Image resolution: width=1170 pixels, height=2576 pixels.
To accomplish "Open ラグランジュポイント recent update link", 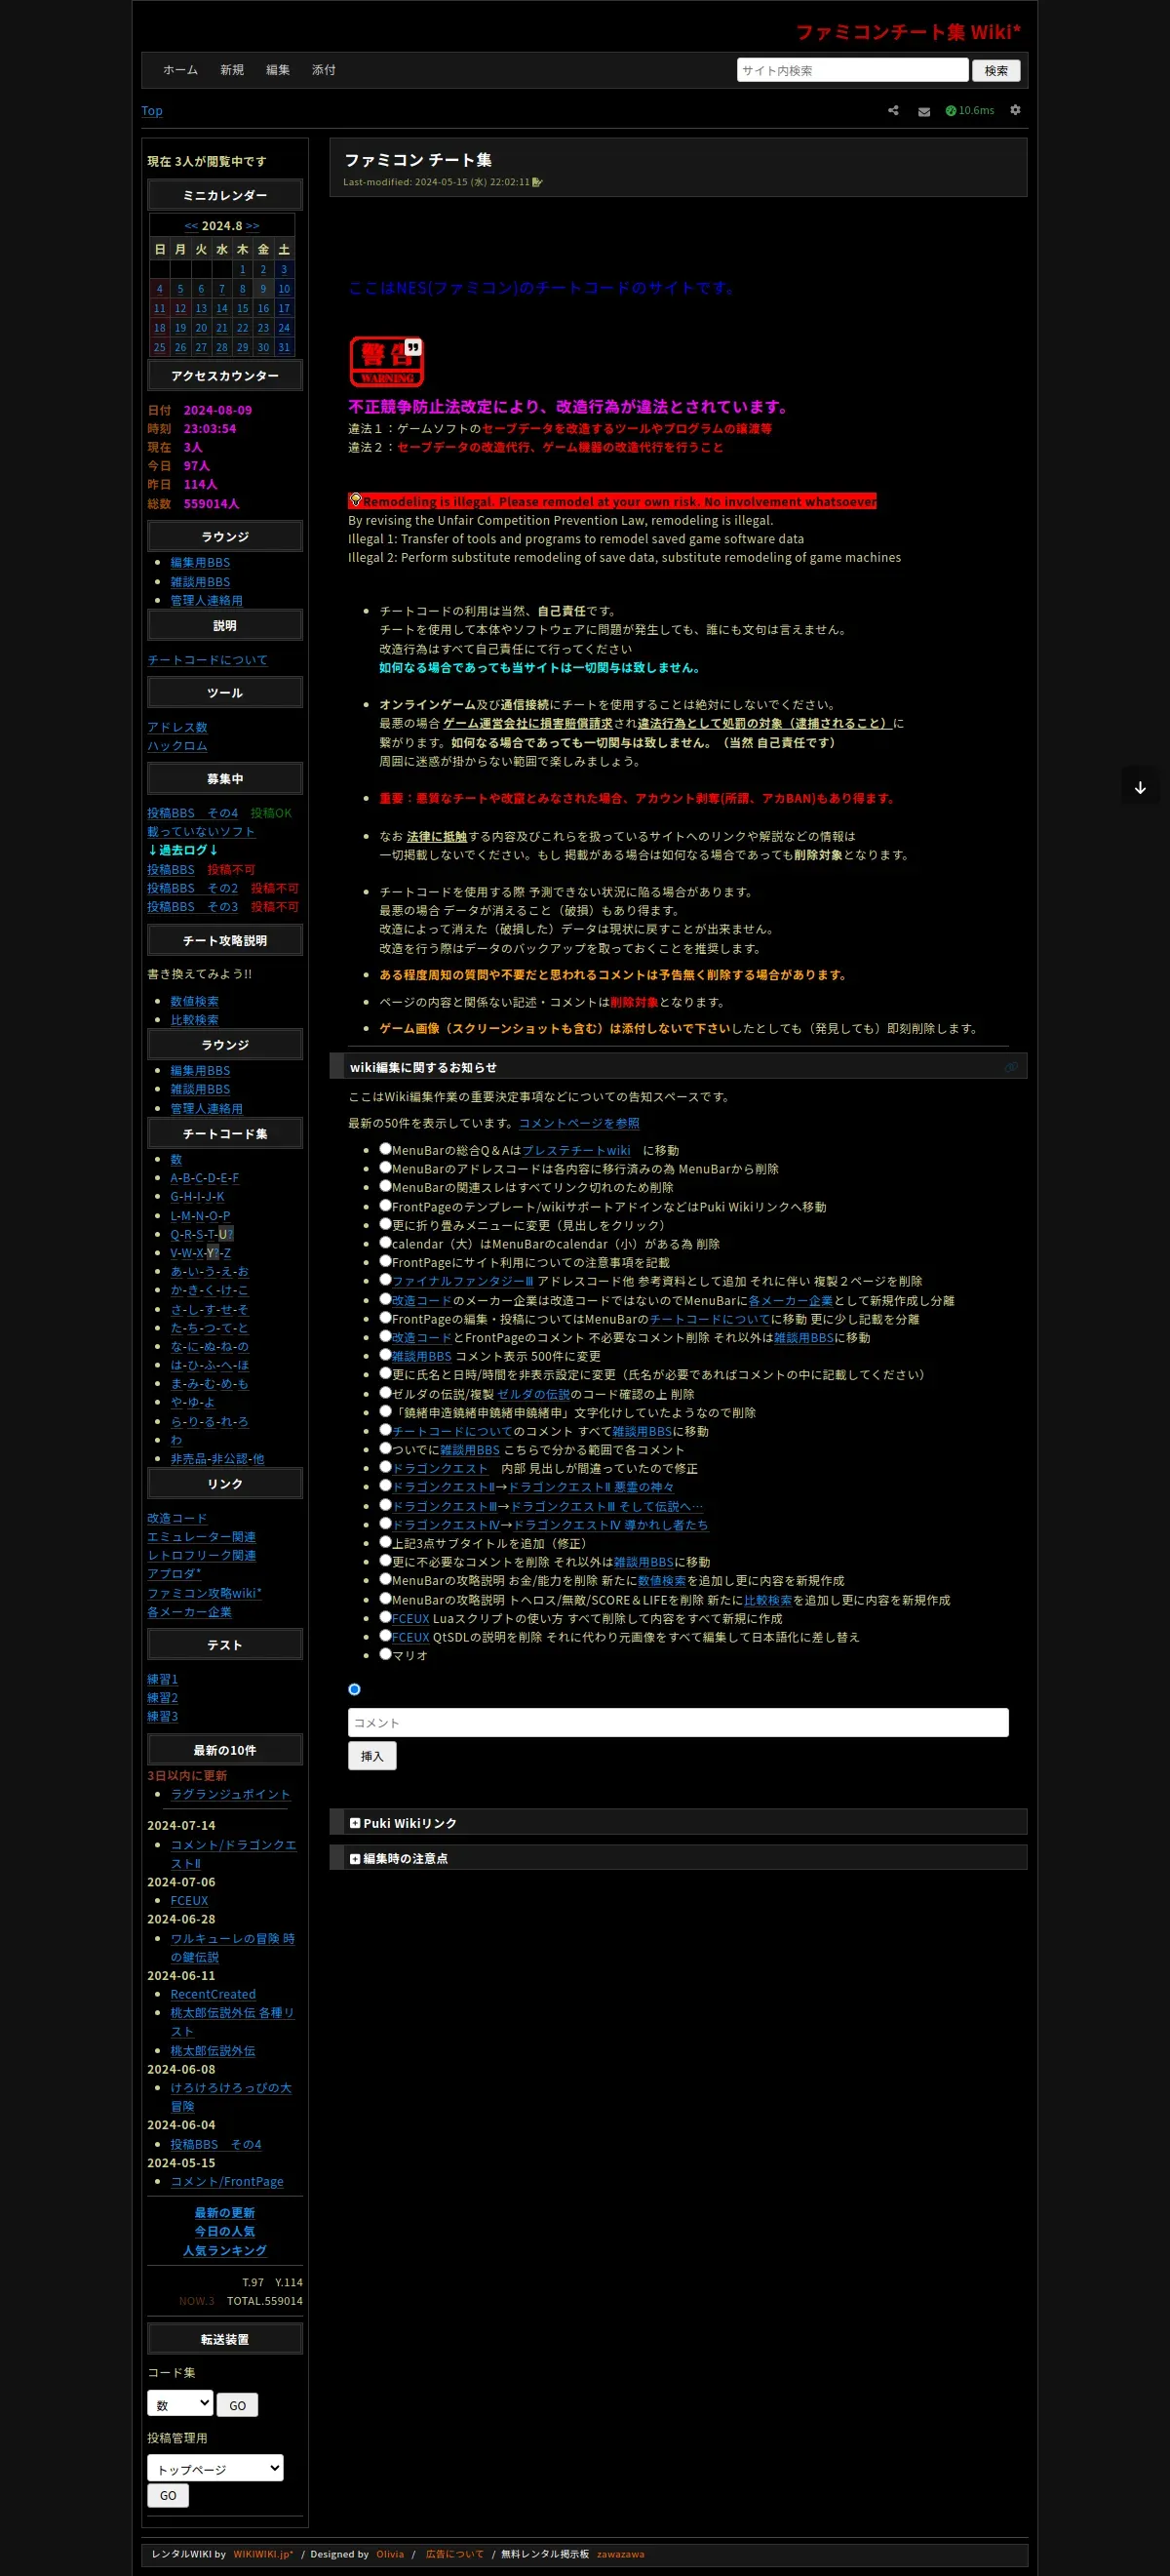I will [230, 1794].
